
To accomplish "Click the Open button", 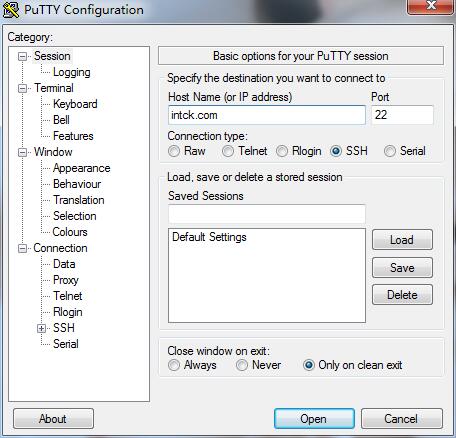I will [314, 419].
